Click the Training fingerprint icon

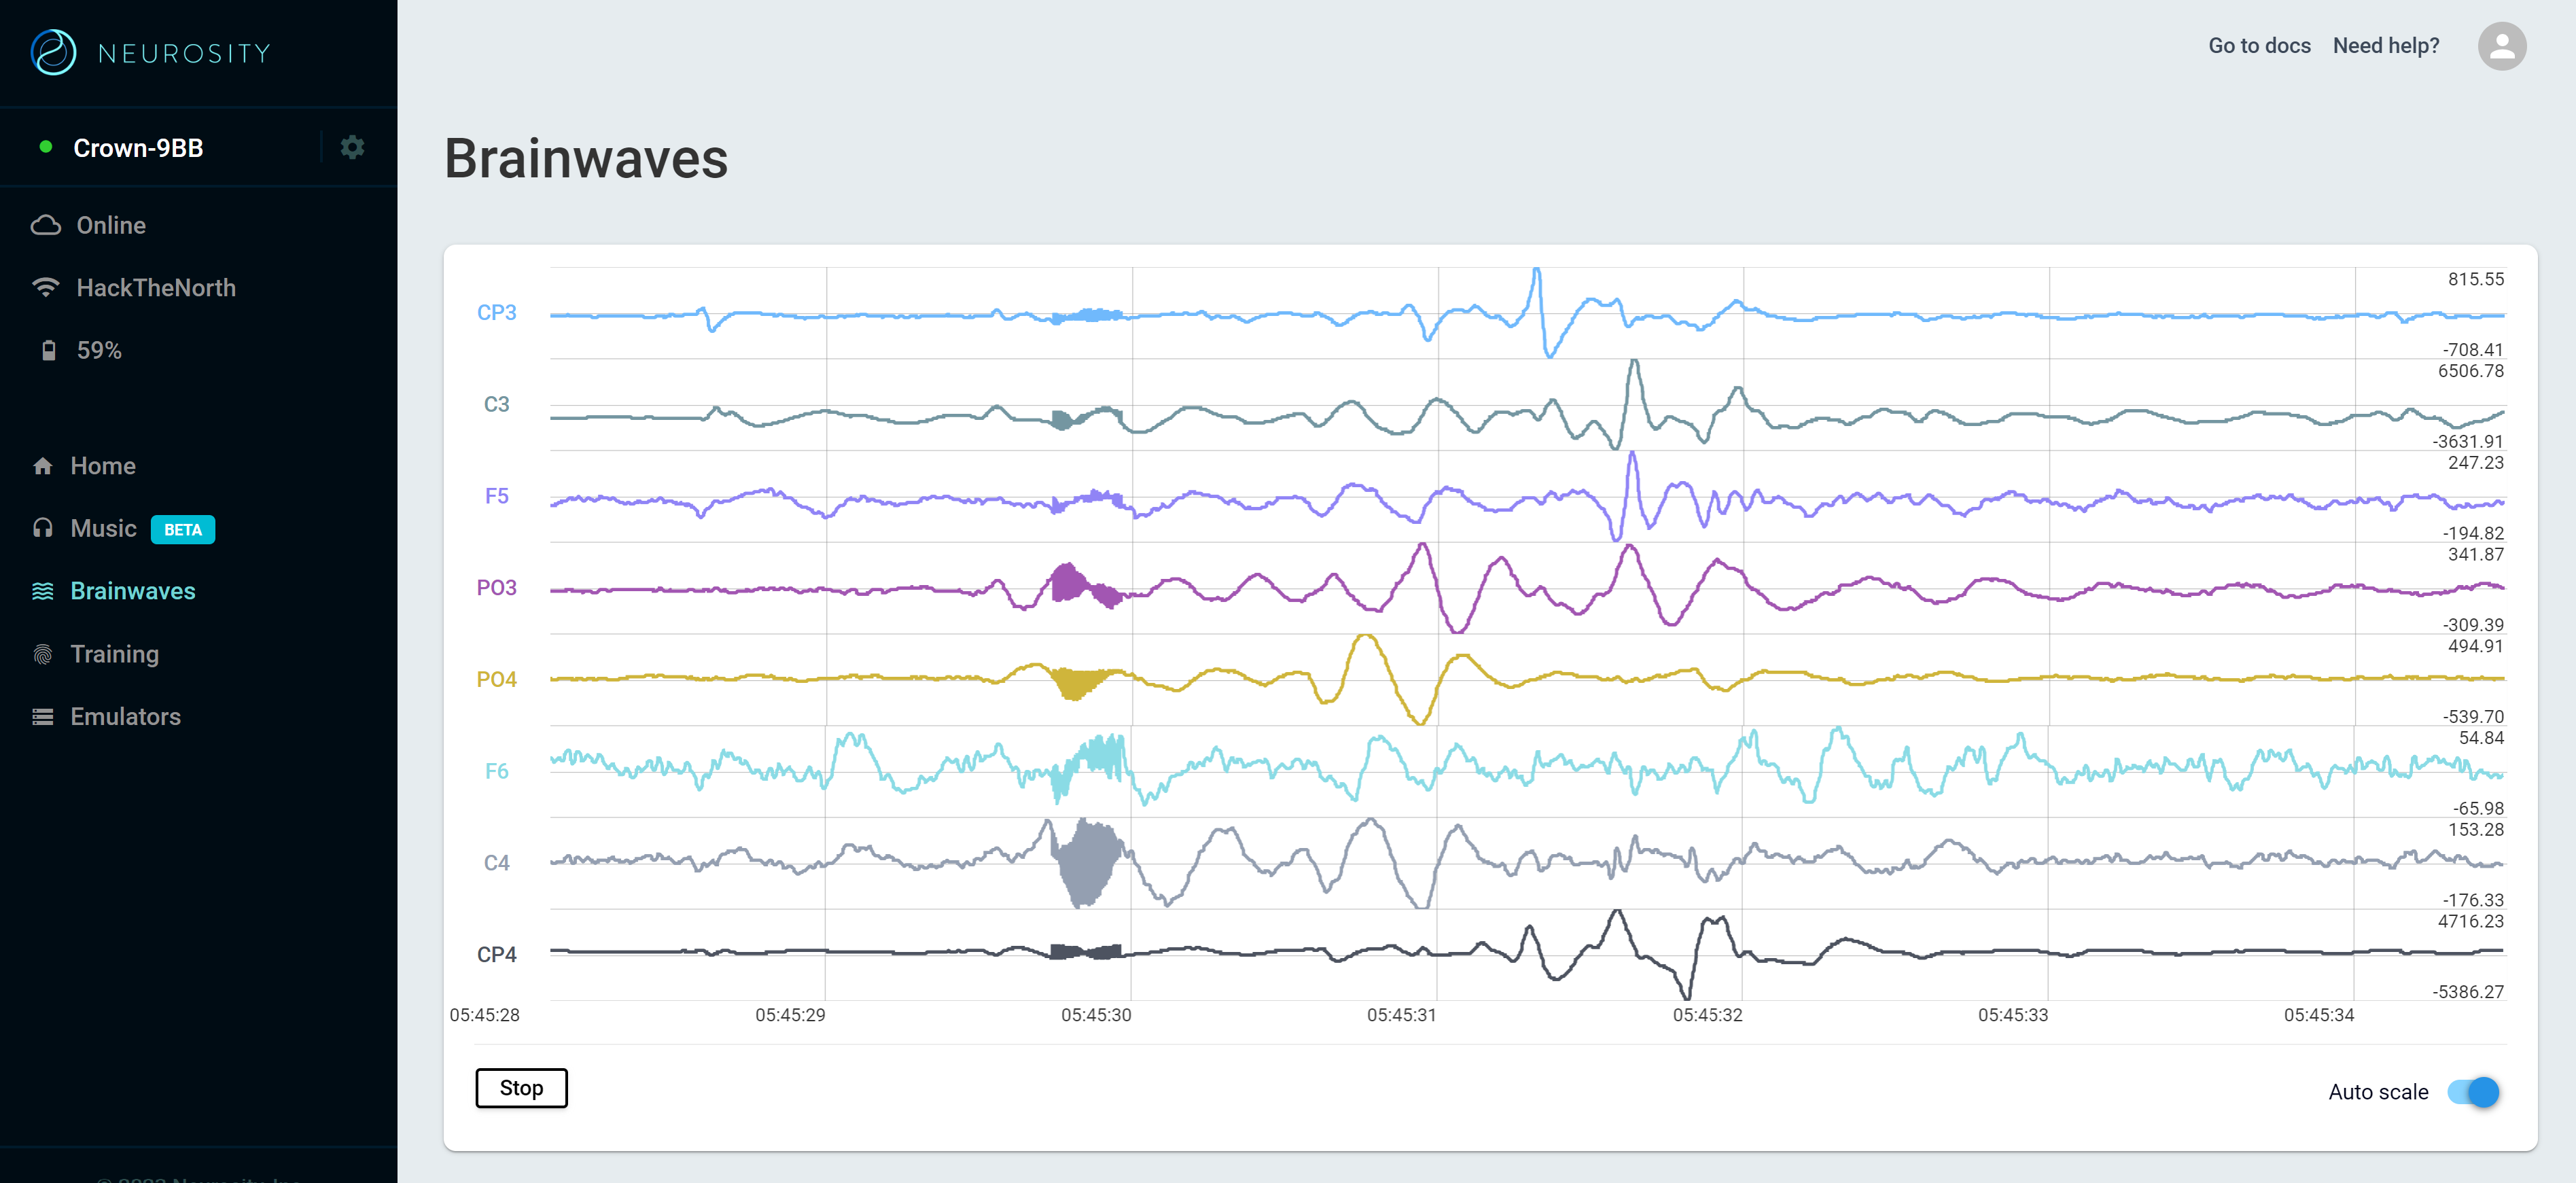(43, 654)
